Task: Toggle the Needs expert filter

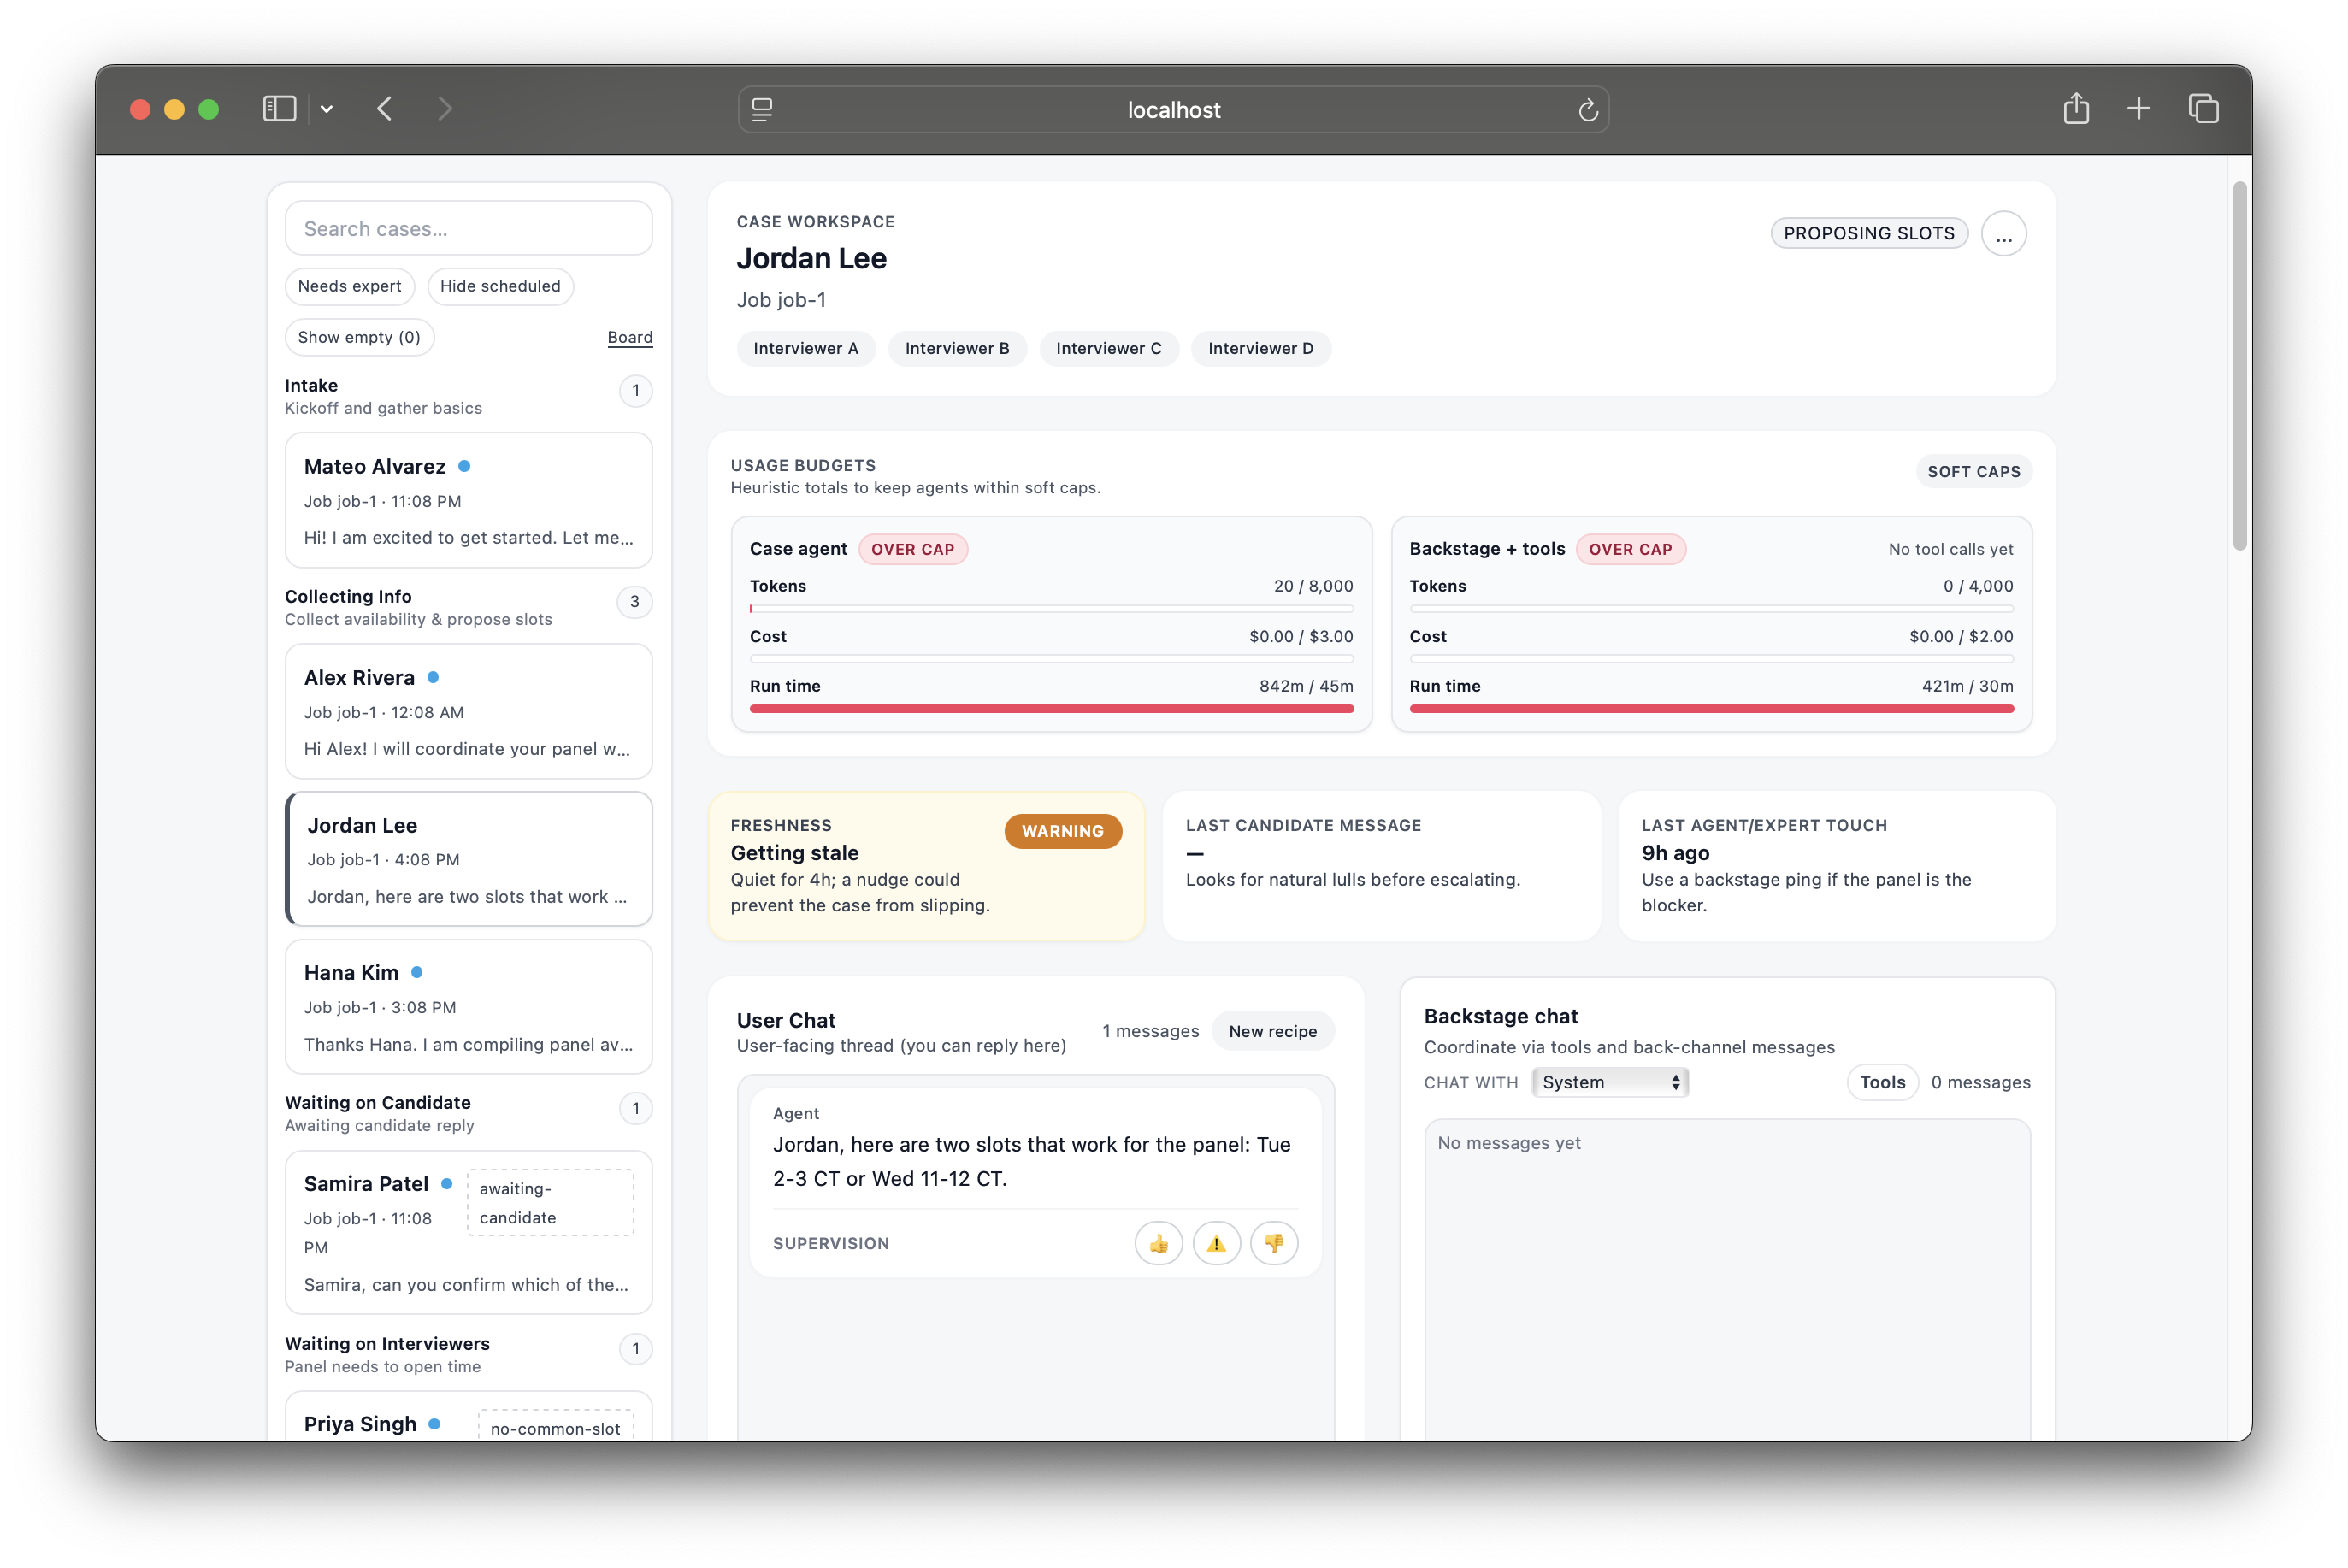Action: click(349, 286)
